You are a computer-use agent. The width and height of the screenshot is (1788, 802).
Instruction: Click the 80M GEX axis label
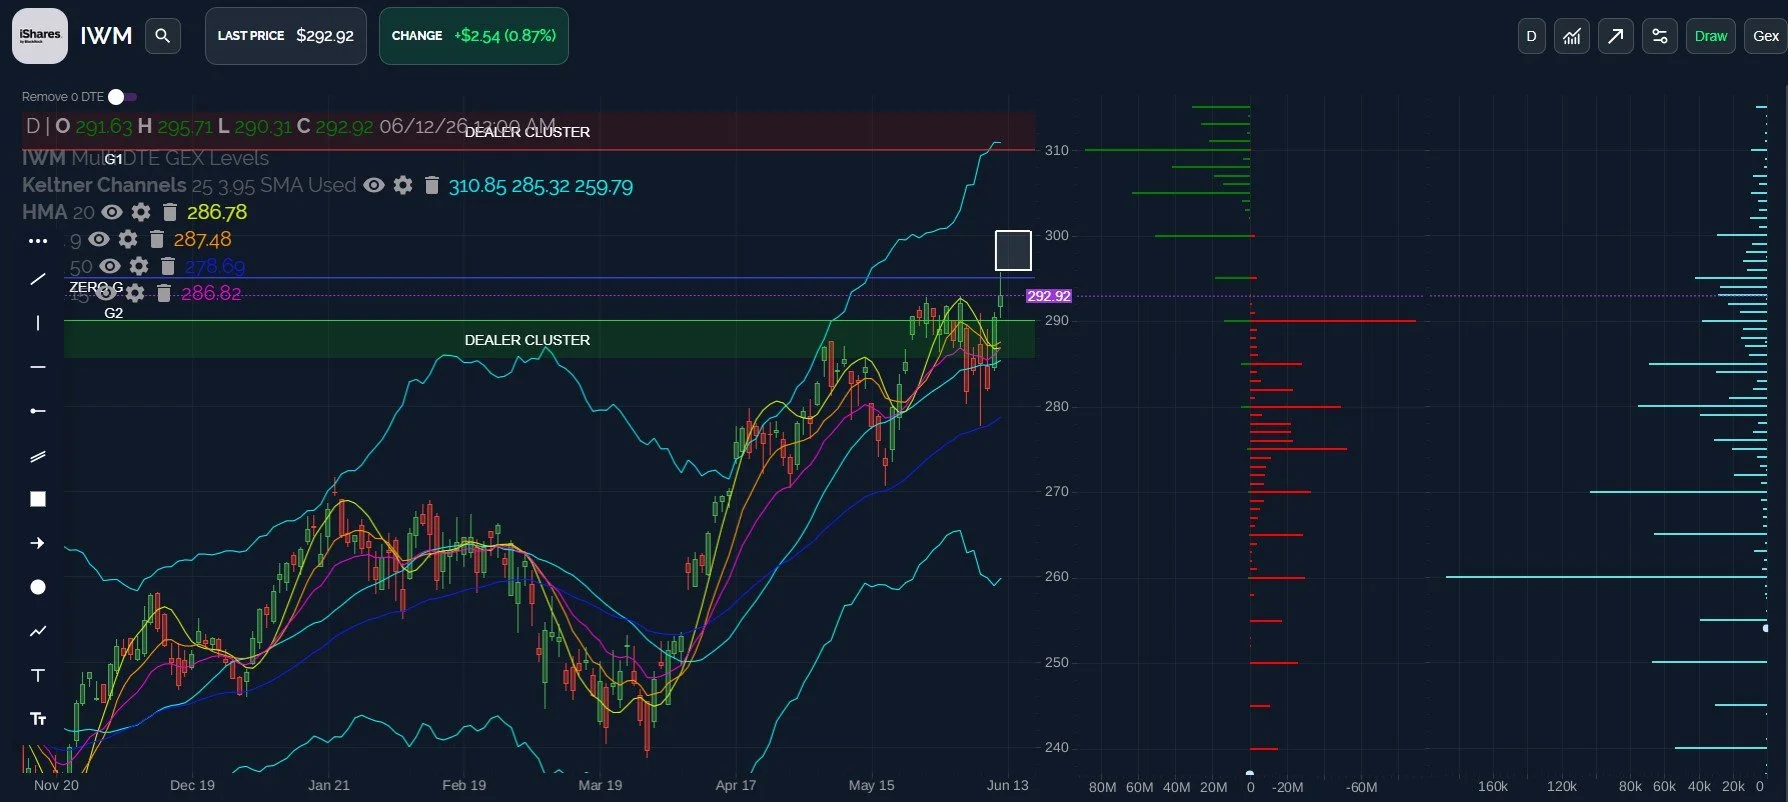[1102, 787]
